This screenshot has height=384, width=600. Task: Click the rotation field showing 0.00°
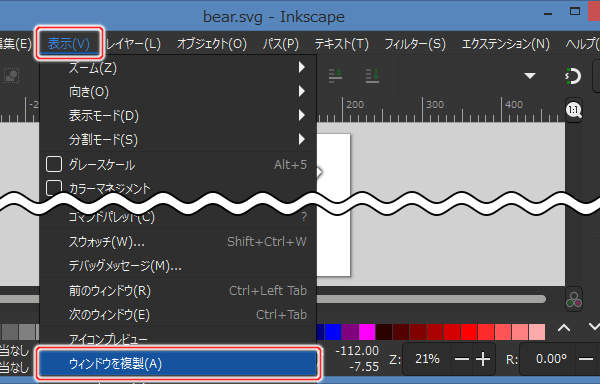pyautogui.click(x=551, y=359)
